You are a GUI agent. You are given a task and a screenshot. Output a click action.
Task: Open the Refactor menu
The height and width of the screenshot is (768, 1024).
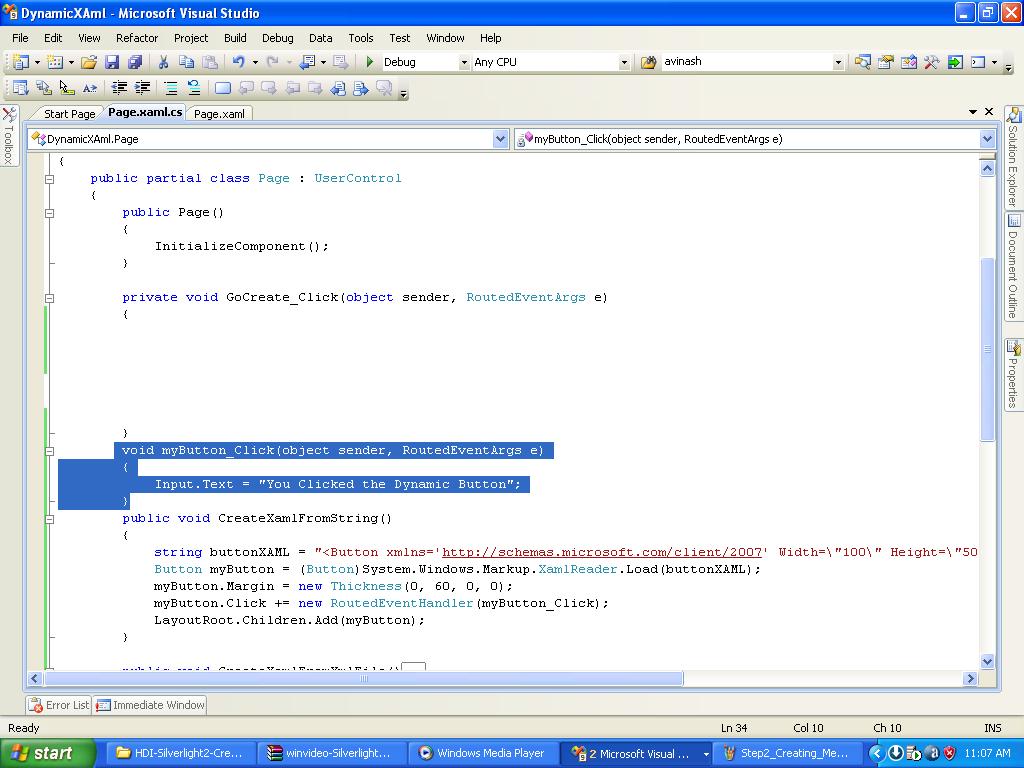pos(137,38)
